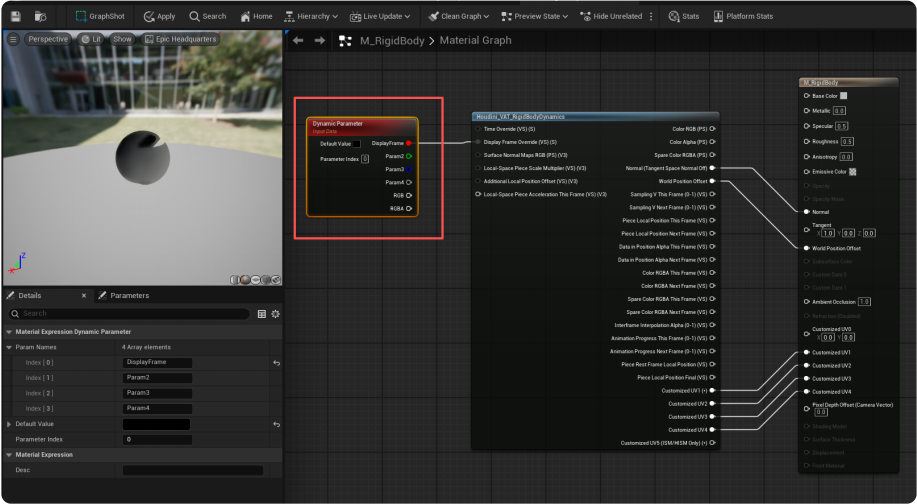
Task: Collapse the Param Names array
Action: 9,346
